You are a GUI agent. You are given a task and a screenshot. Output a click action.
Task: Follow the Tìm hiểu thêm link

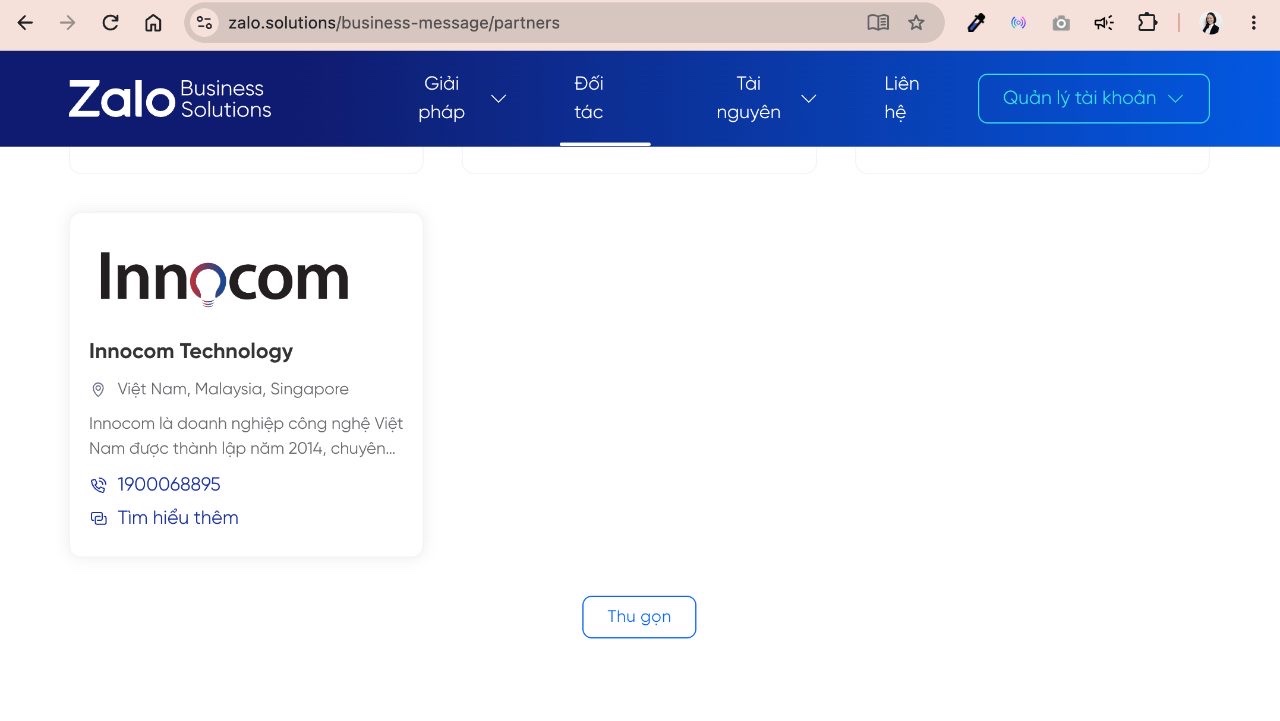coord(178,518)
